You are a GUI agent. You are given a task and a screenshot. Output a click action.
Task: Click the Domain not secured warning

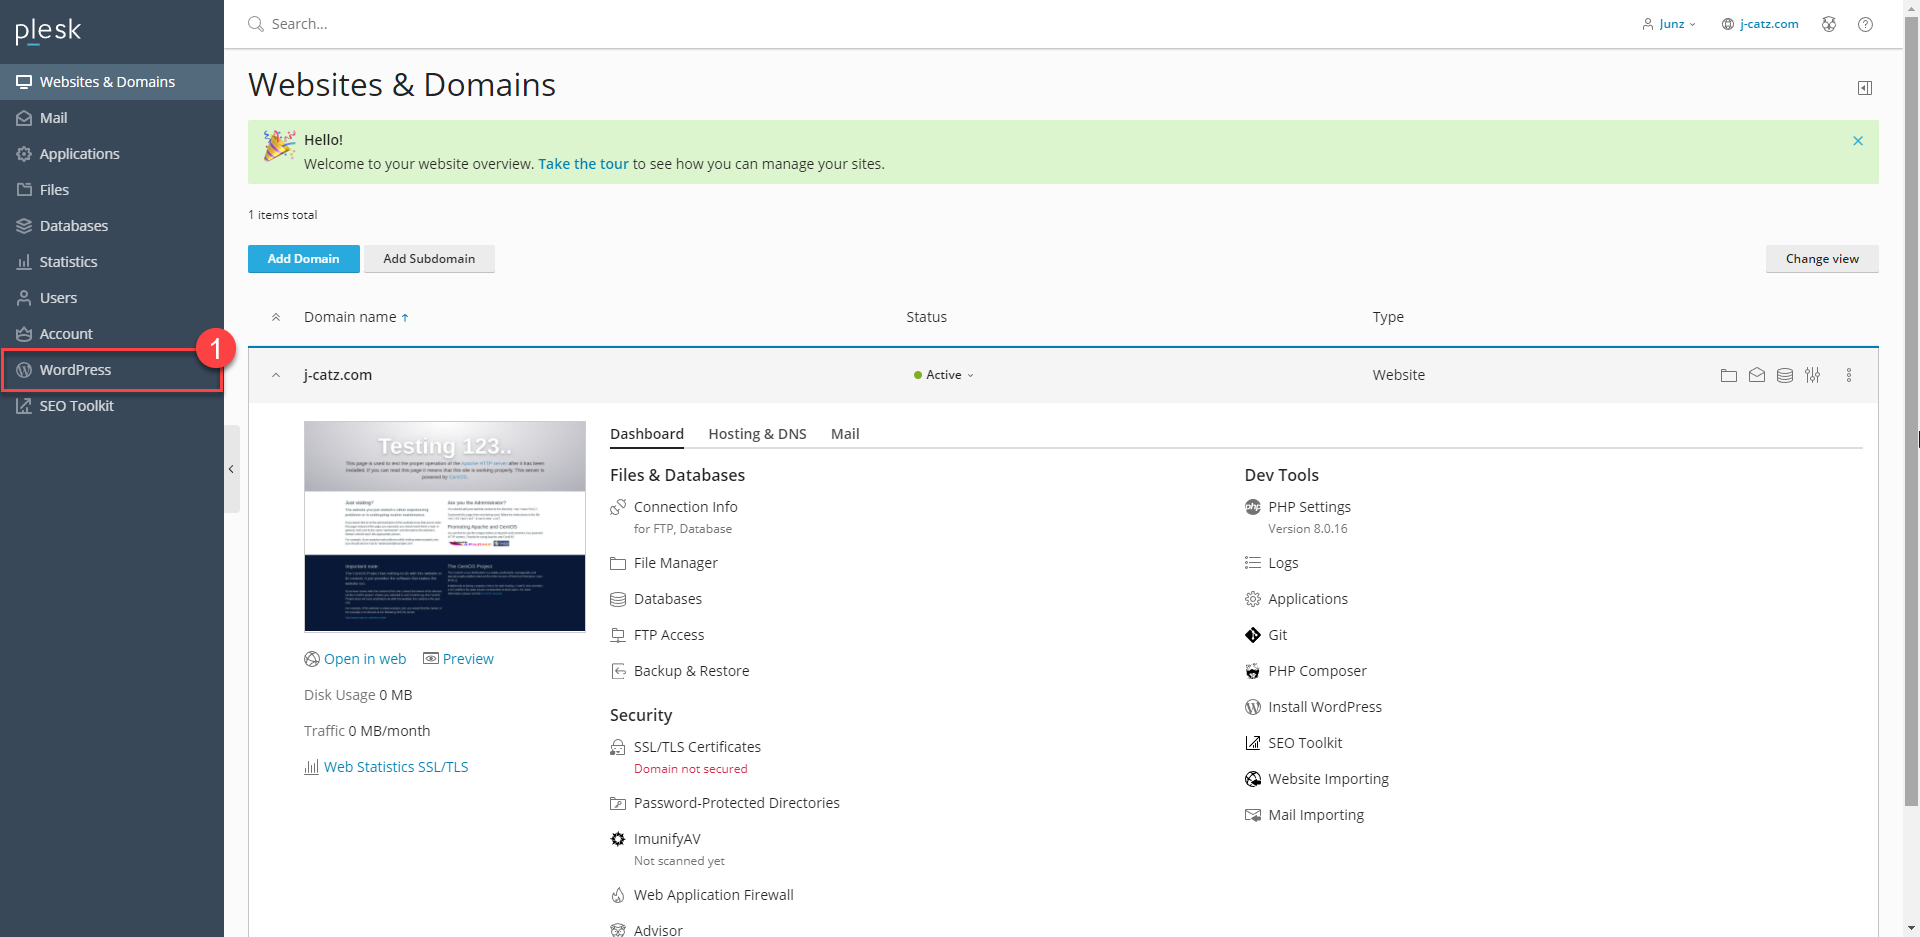[x=691, y=769]
